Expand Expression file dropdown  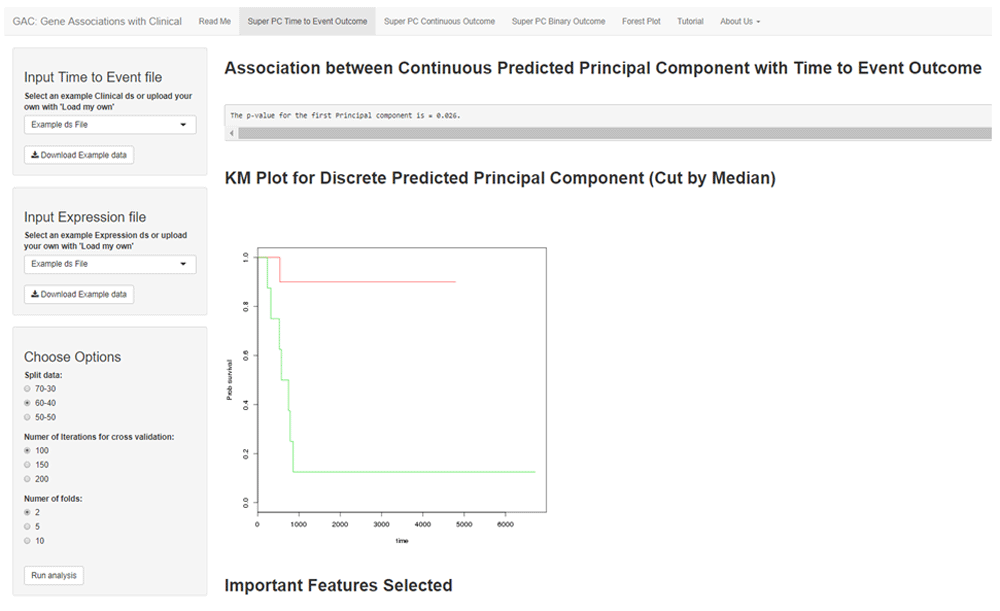click(x=110, y=264)
